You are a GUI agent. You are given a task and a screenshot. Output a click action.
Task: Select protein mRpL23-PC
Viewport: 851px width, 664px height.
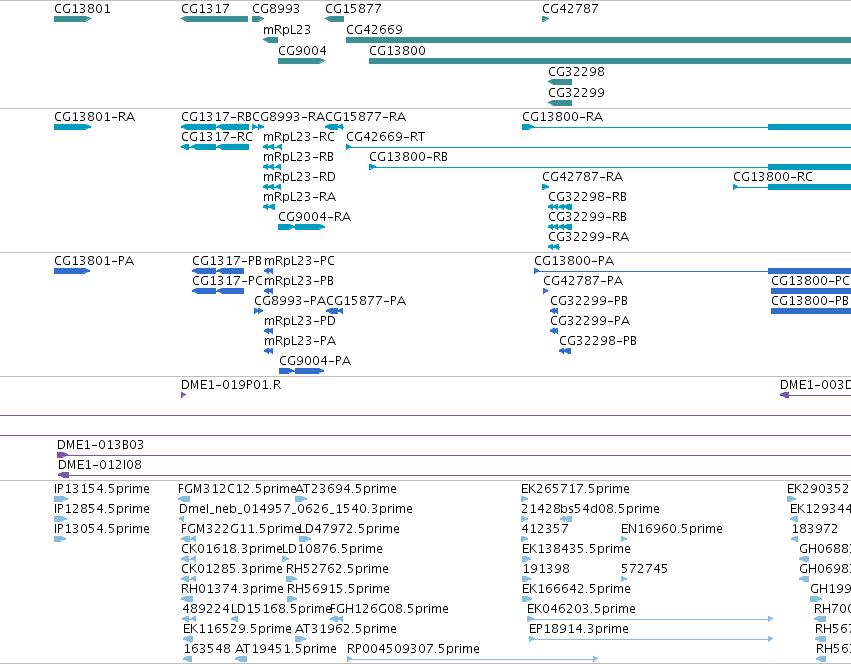pos(300,261)
